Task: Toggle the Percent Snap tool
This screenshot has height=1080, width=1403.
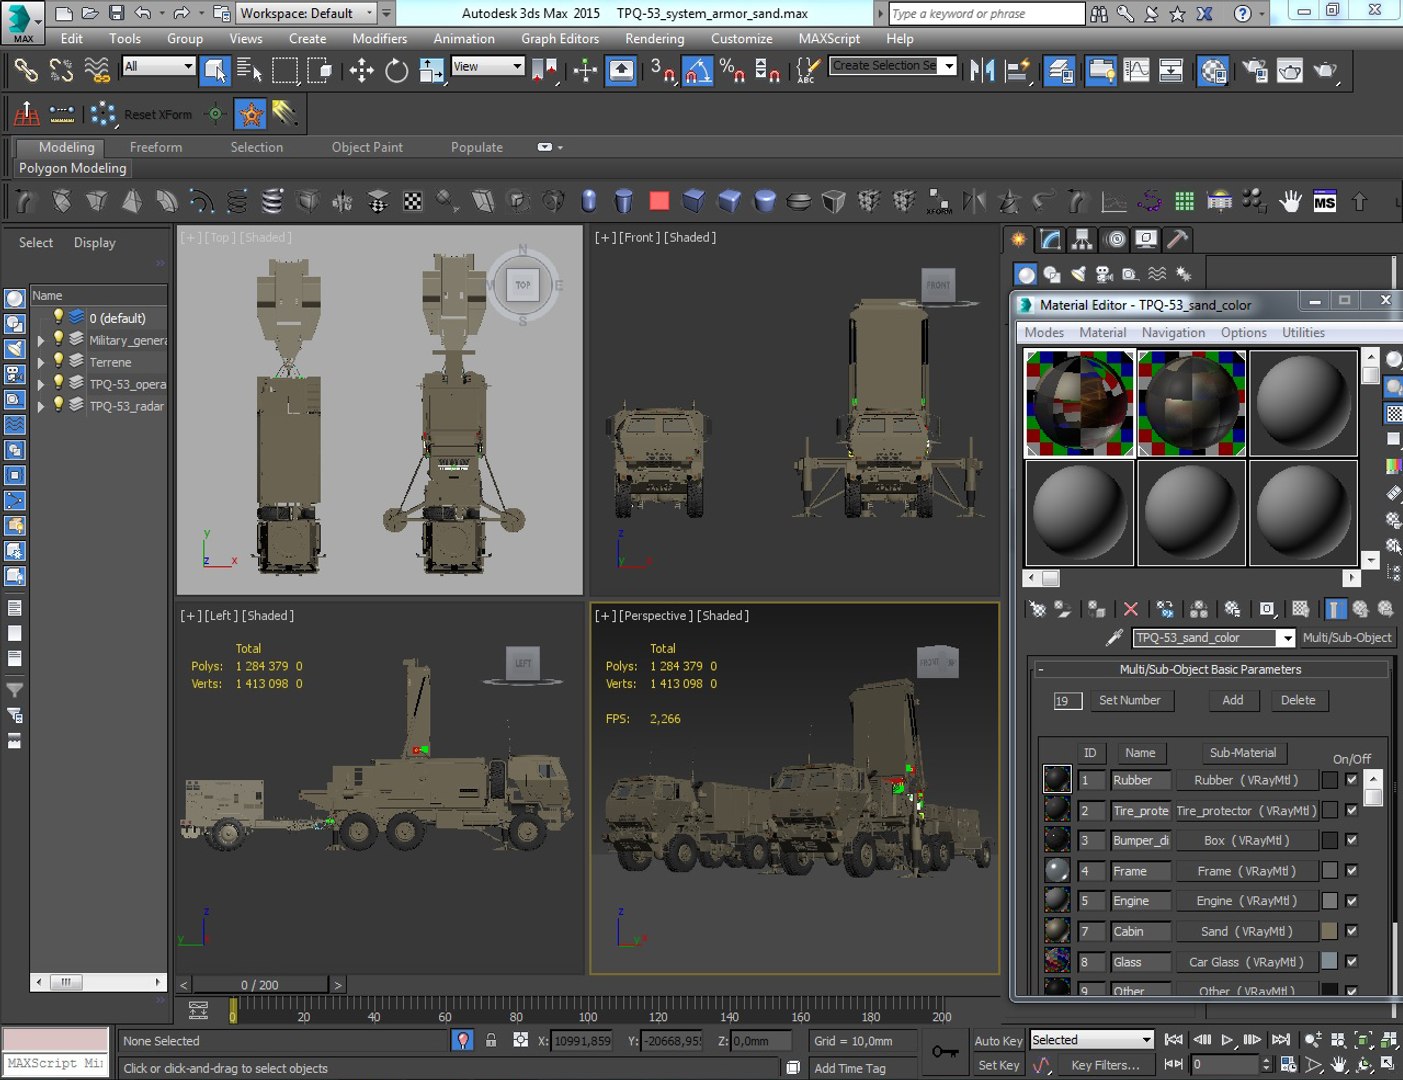Action: click(732, 70)
